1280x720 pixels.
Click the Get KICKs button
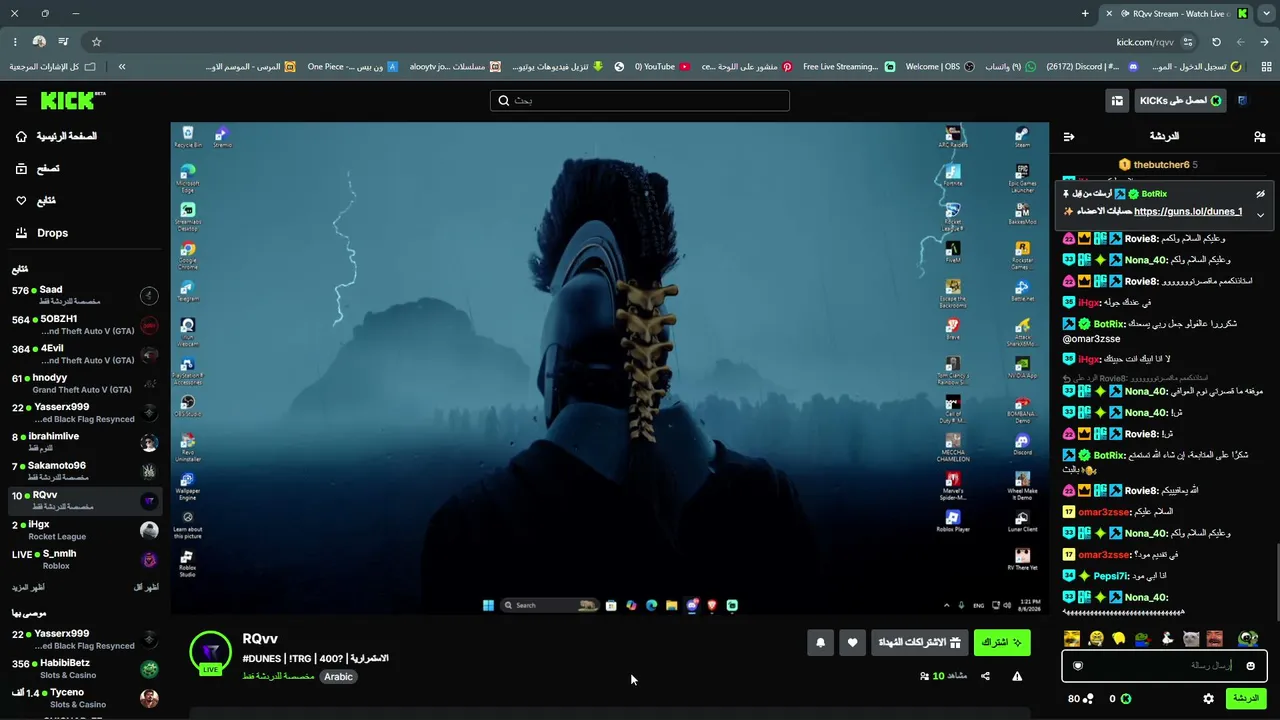point(1180,101)
